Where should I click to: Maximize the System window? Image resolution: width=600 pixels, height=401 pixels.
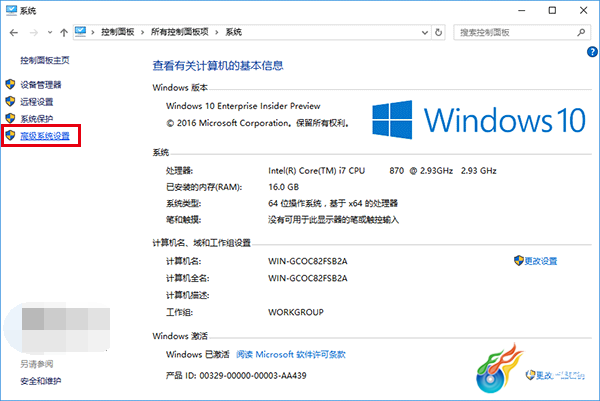[552, 10]
